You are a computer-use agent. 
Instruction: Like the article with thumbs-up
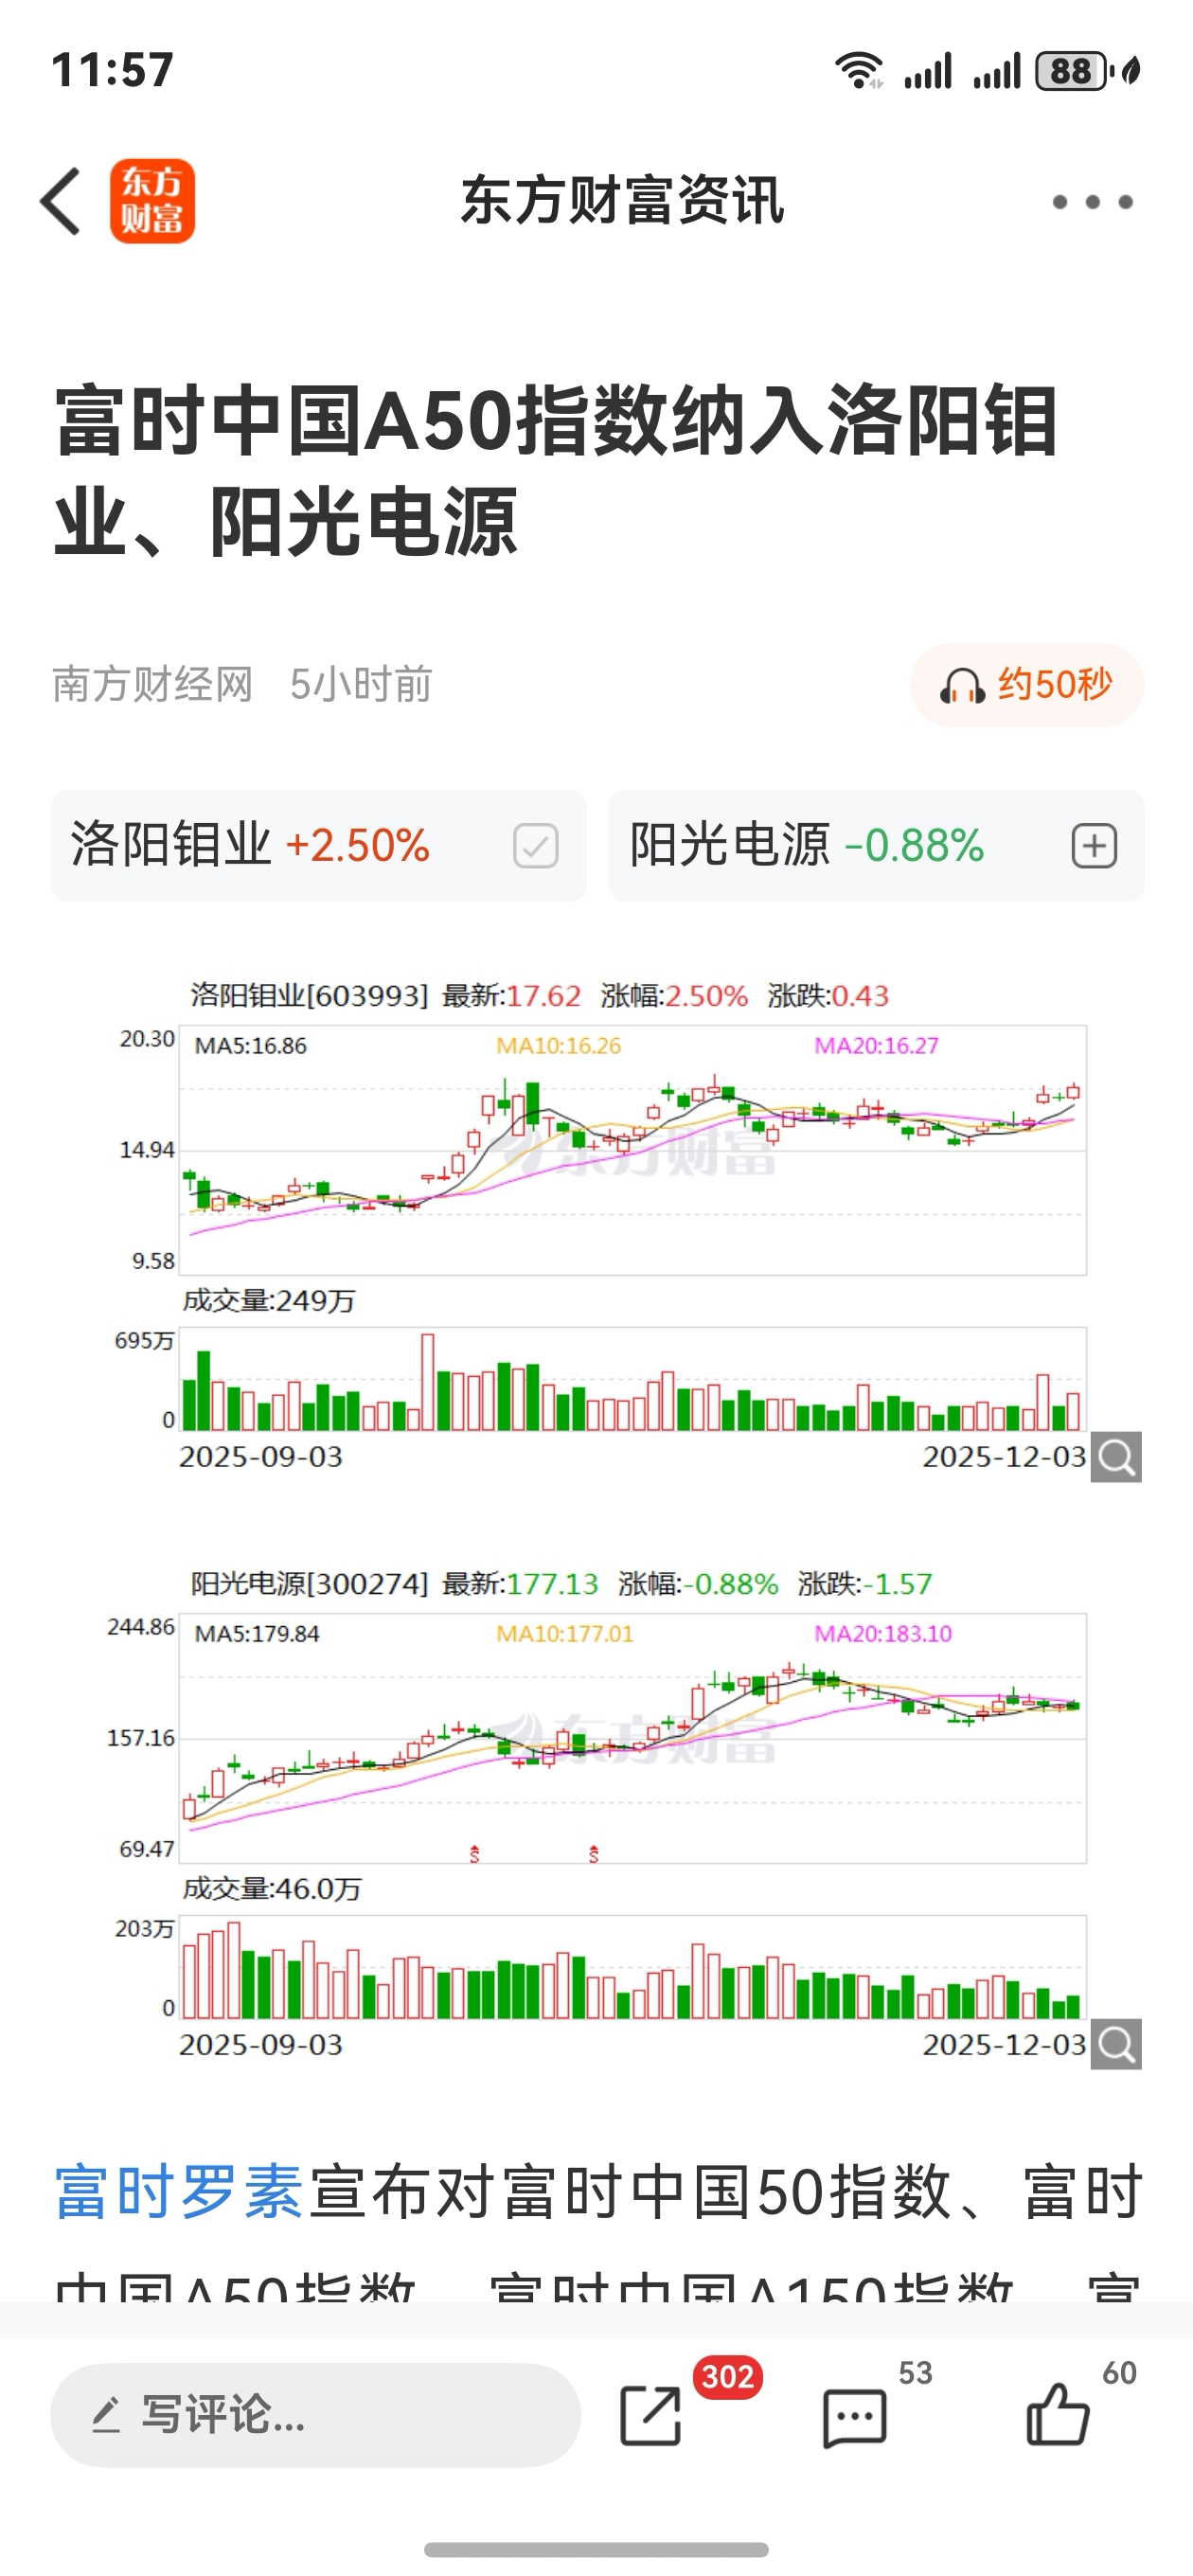1058,2413
